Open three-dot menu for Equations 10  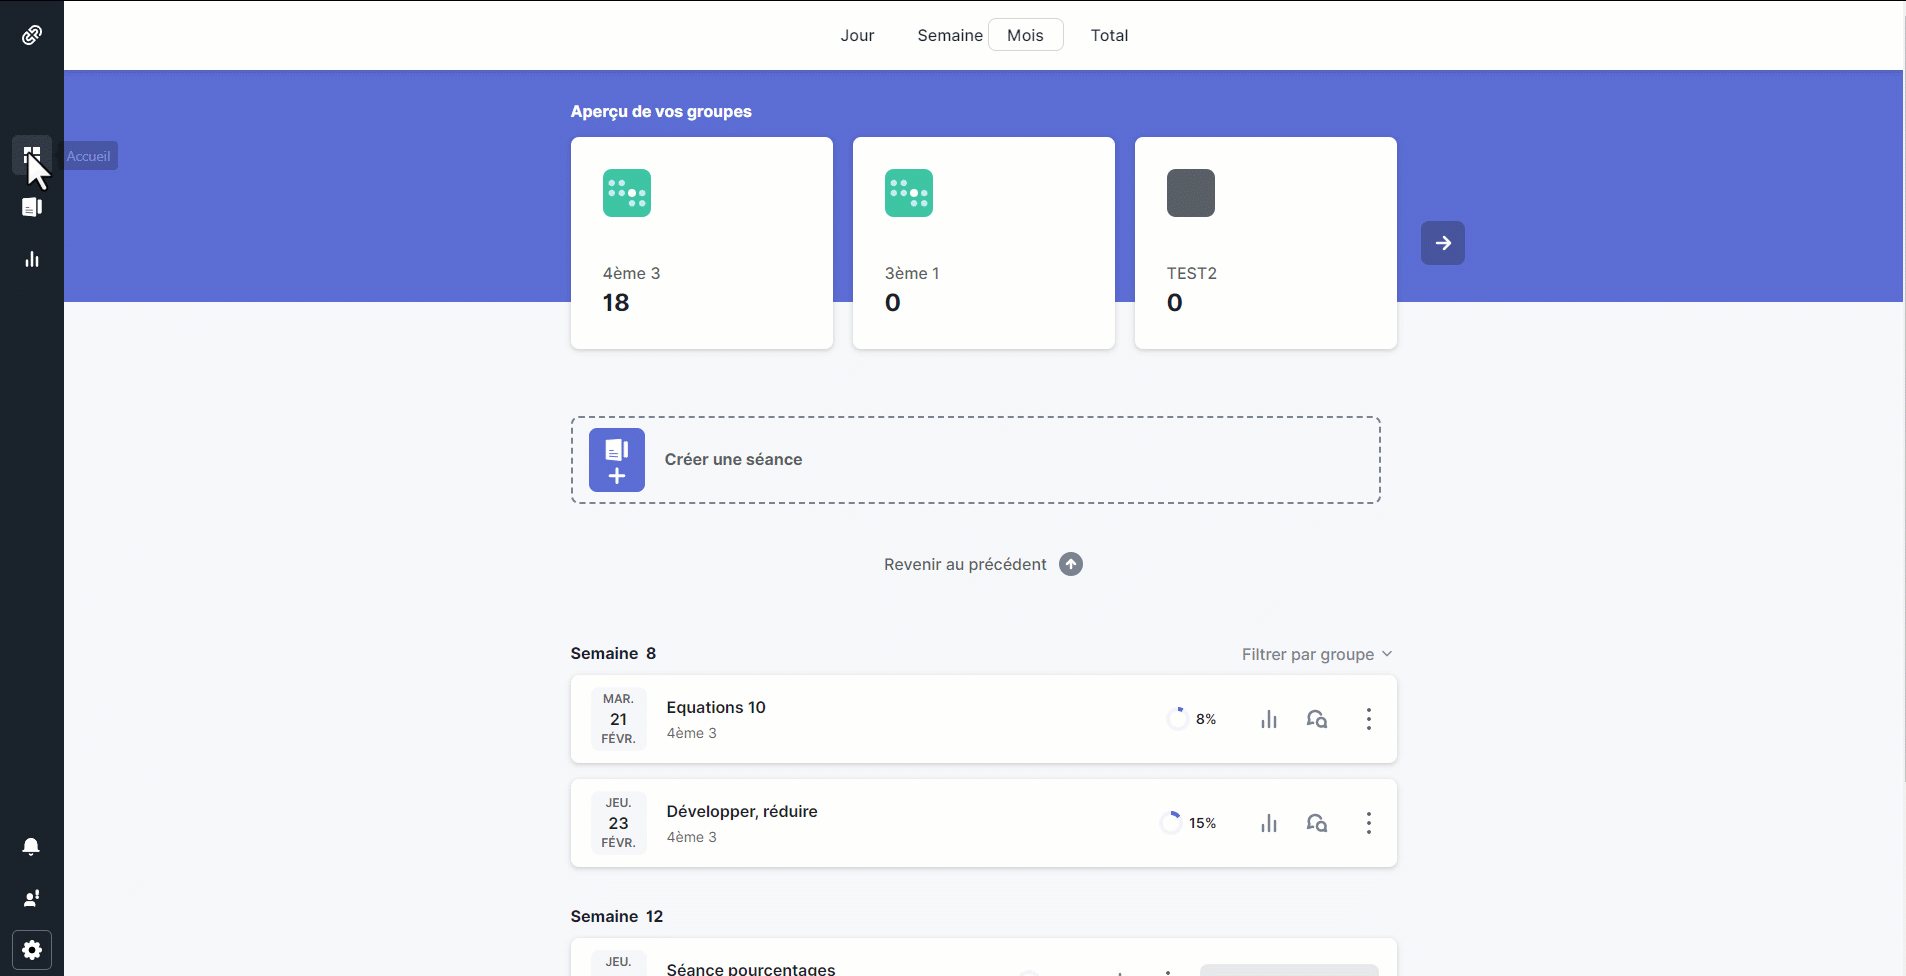coord(1369,719)
